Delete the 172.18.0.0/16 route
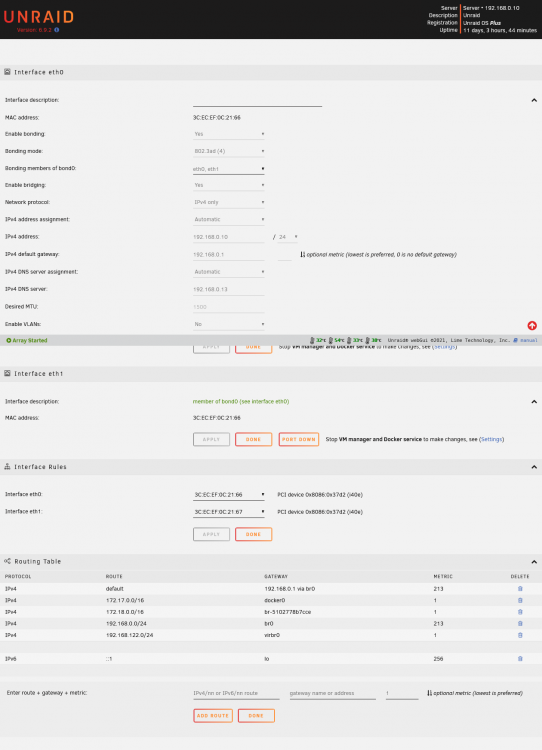 [520, 612]
